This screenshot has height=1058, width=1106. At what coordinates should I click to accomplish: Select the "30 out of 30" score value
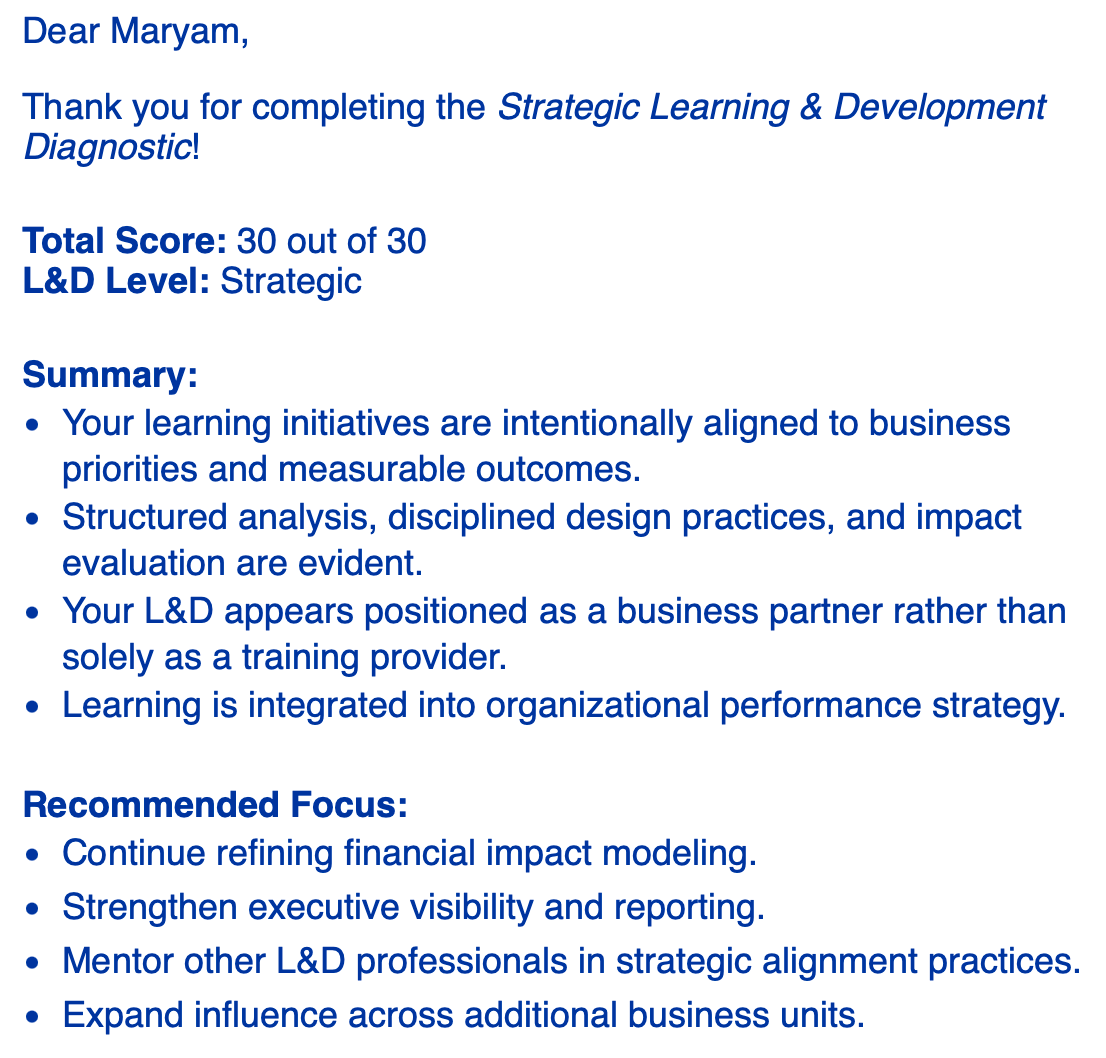point(332,241)
